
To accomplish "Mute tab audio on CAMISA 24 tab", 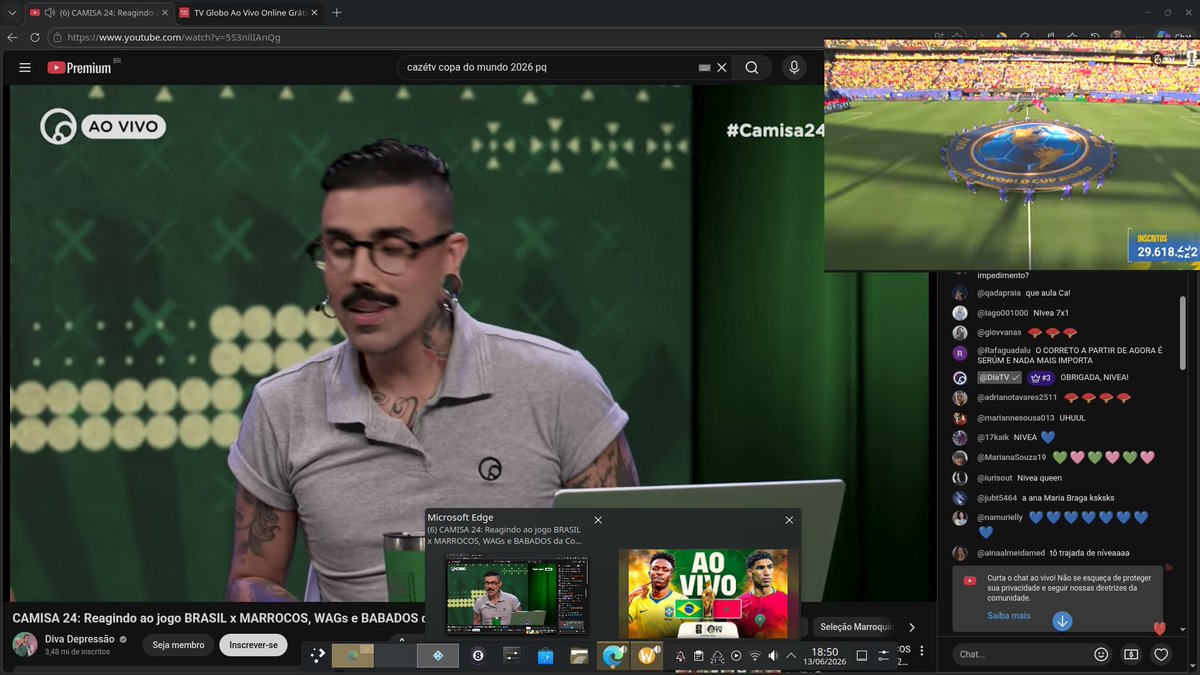I will (49, 12).
